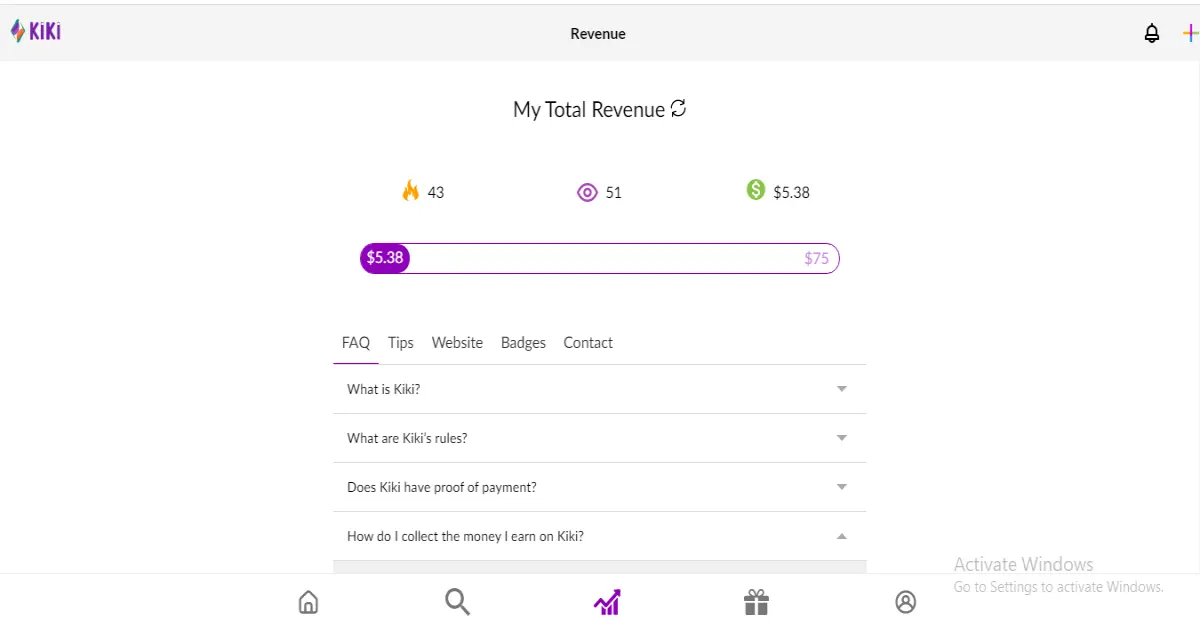Select the Contact tab
Viewport: 1200px width, 621px height.
tap(588, 343)
